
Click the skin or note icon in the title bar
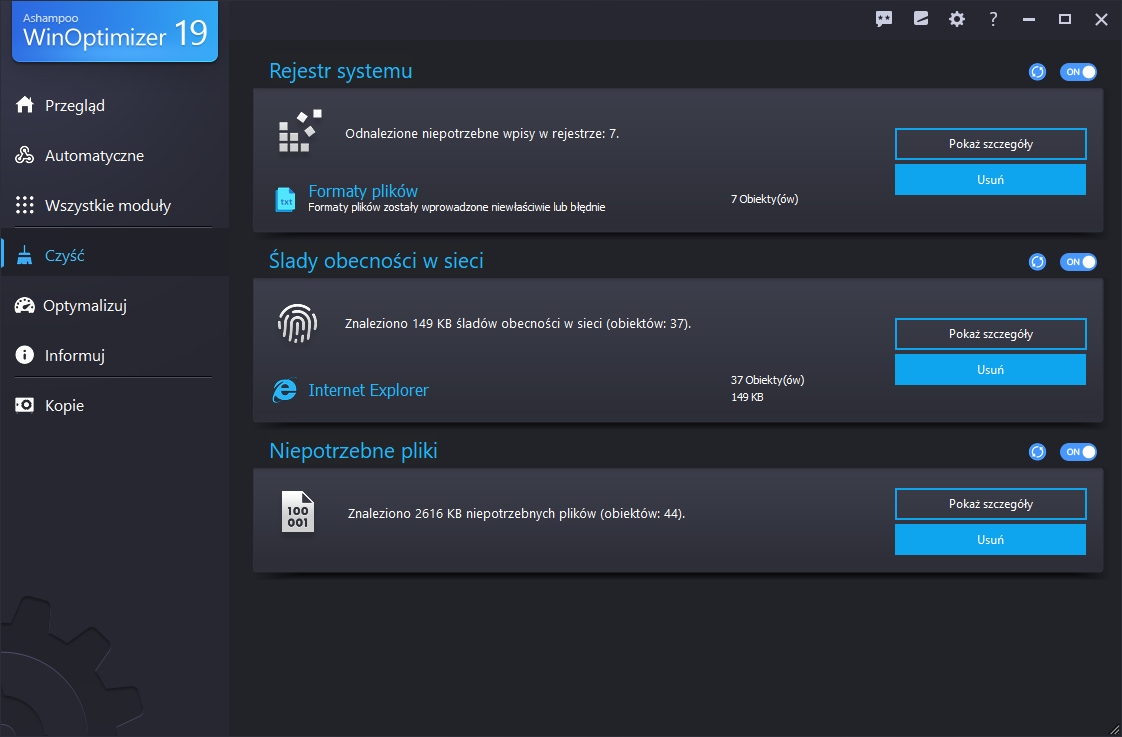point(921,19)
